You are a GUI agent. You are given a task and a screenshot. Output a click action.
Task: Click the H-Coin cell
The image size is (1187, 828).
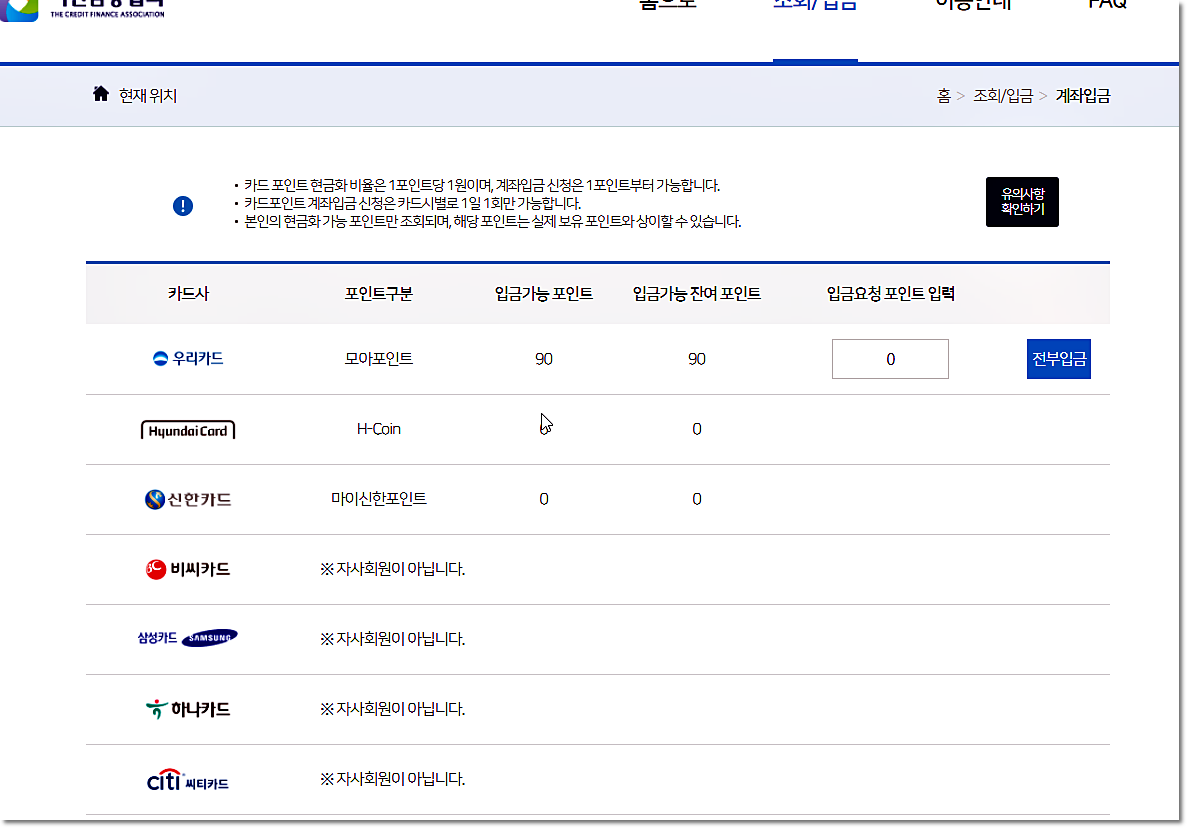click(379, 429)
